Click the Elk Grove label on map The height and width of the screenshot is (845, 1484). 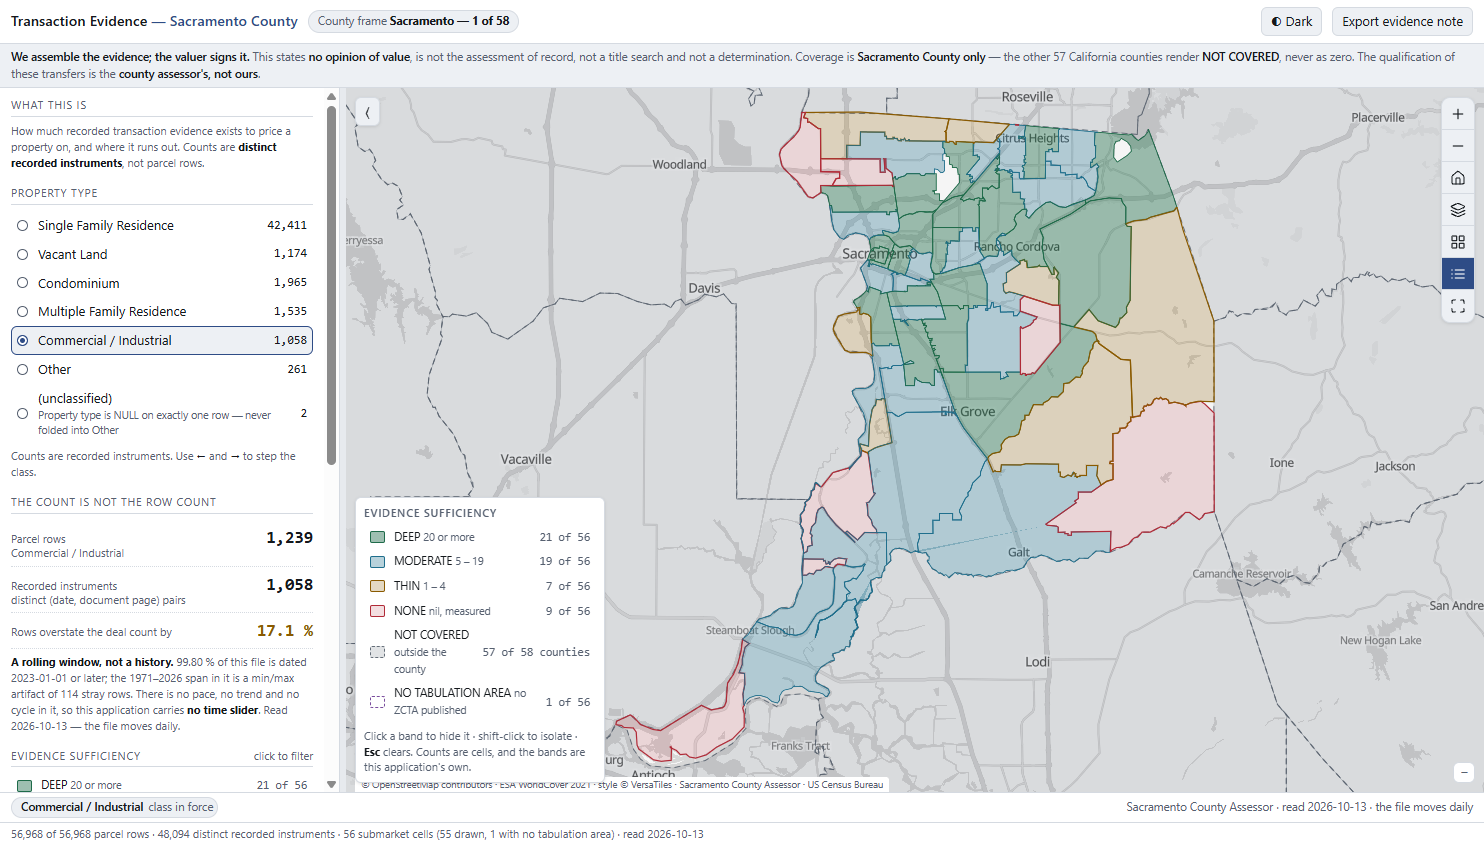pyautogui.click(x=967, y=412)
